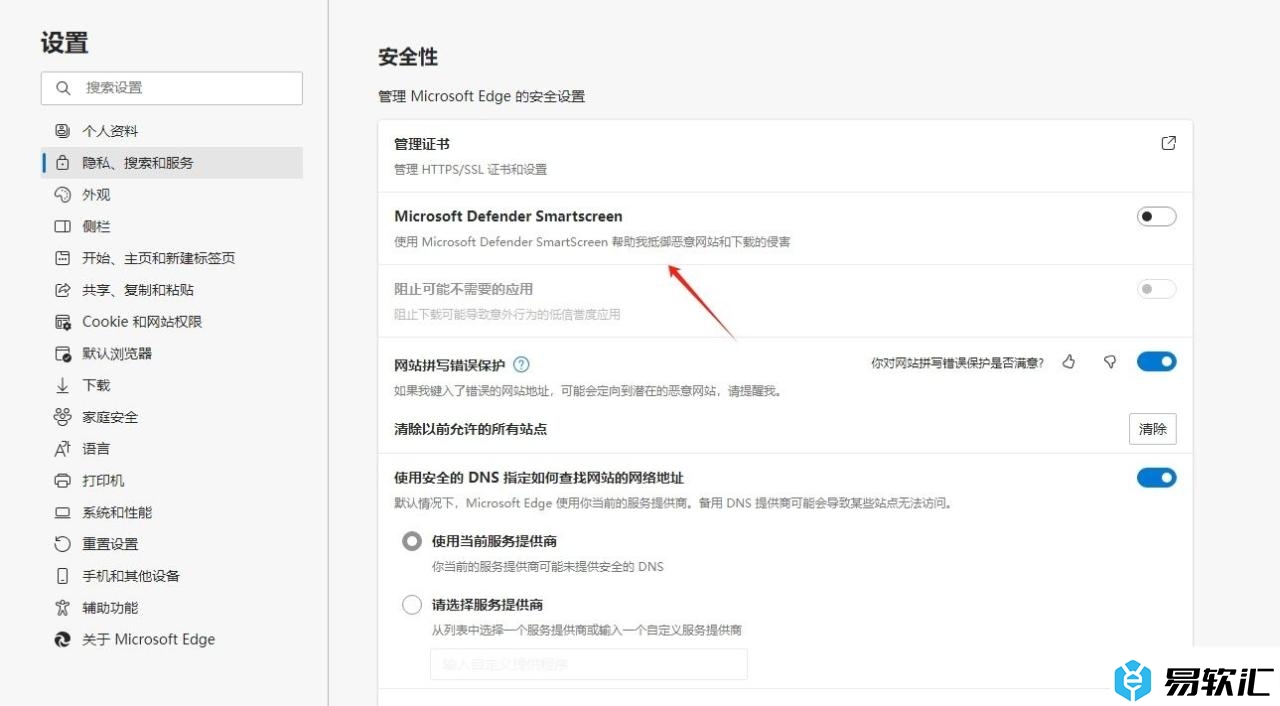Give thumbs down for typo protection

(1110, 362)
